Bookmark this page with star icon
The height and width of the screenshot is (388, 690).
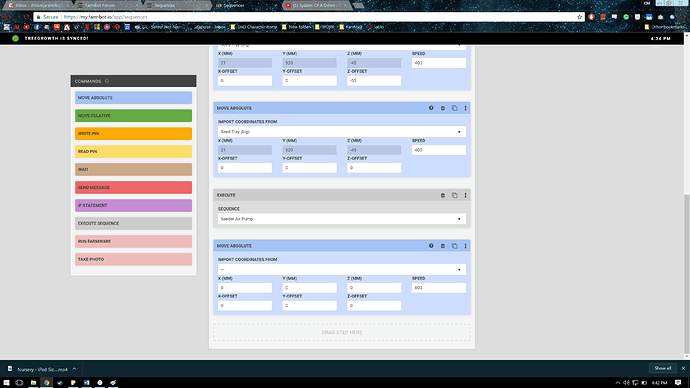[580, 17]
